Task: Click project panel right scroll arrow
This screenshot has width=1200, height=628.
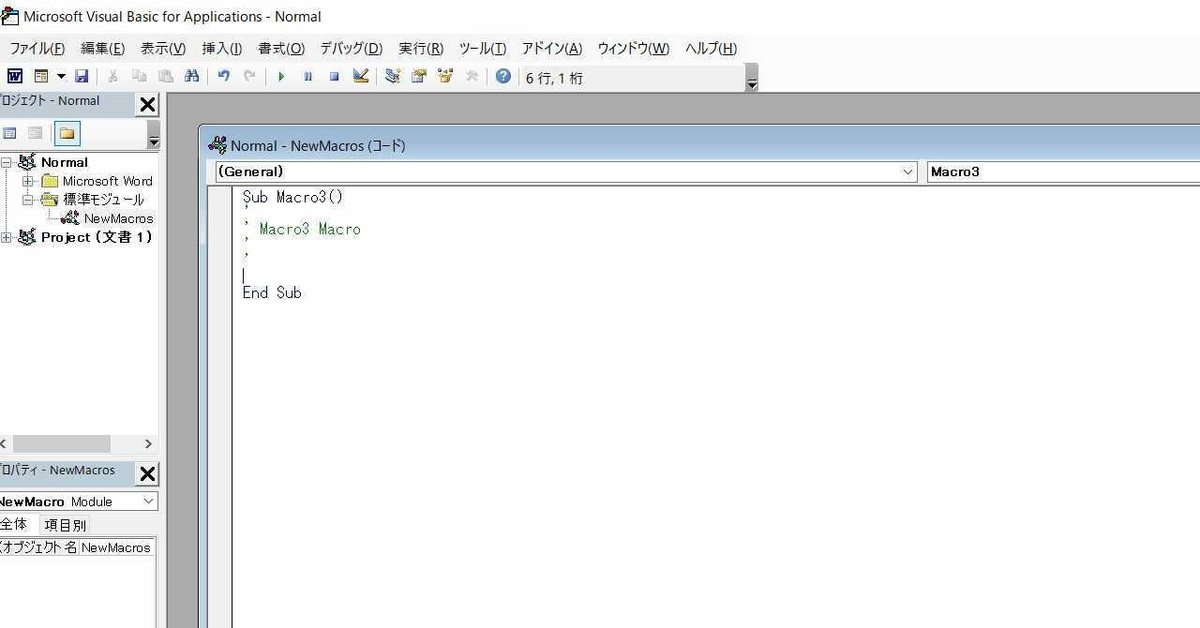Action: (x=148, y=444)
